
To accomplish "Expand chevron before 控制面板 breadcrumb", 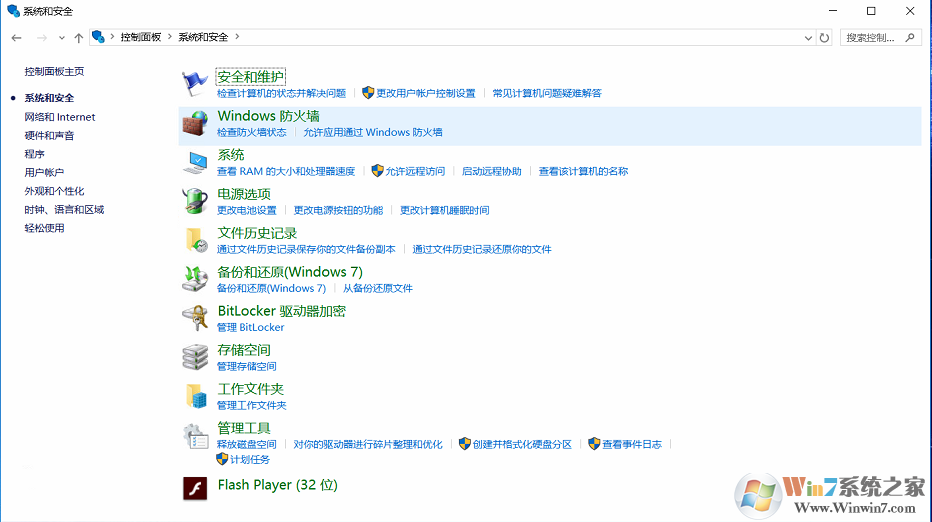I will click(x=112, y=37).
